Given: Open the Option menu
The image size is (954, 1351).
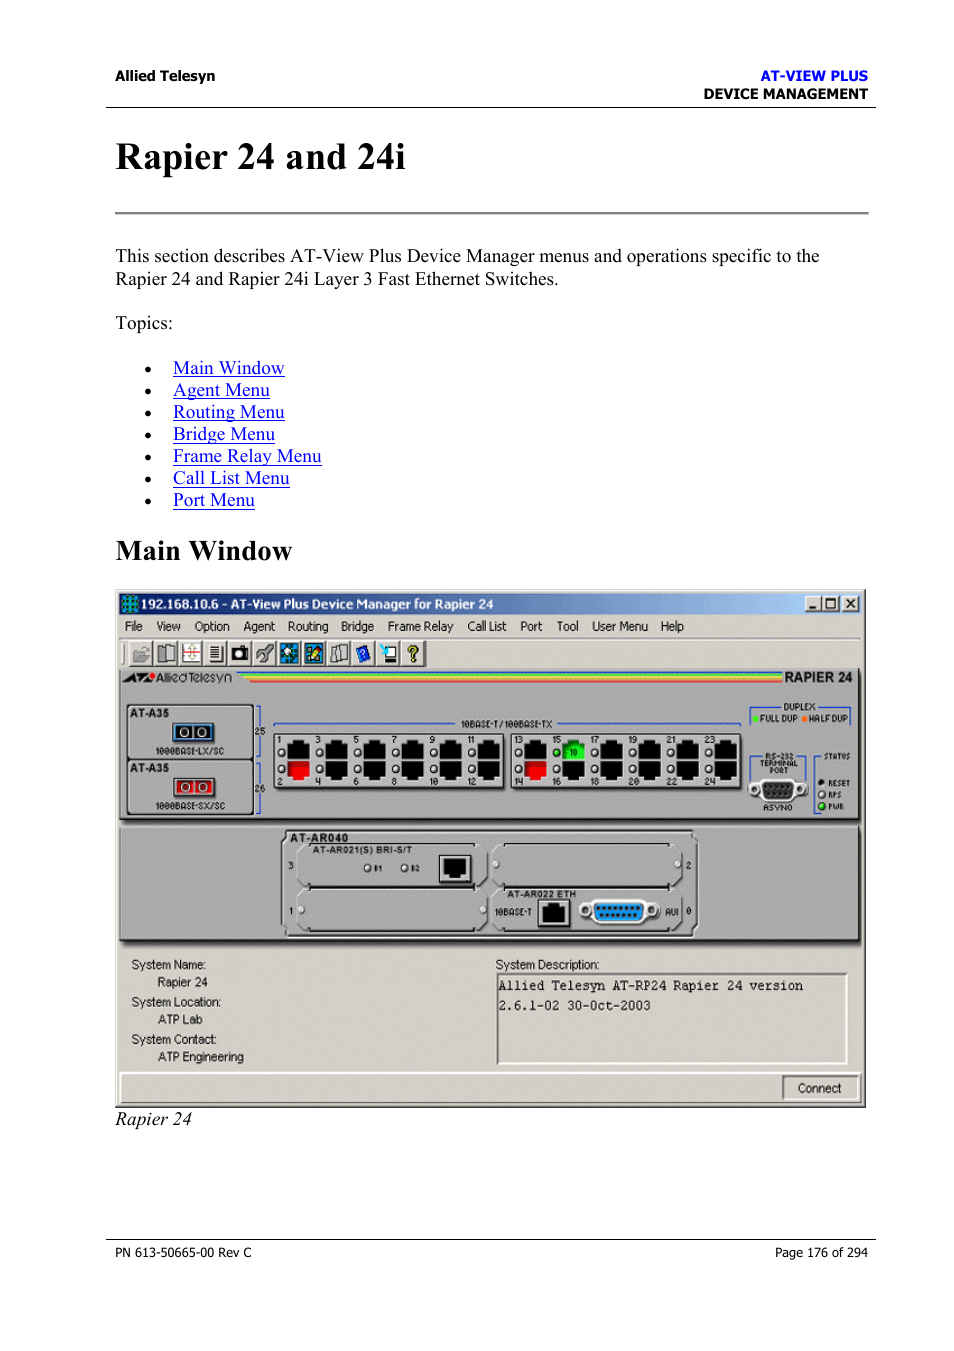Looking at the screenshot, I should (x=212, y=626).
